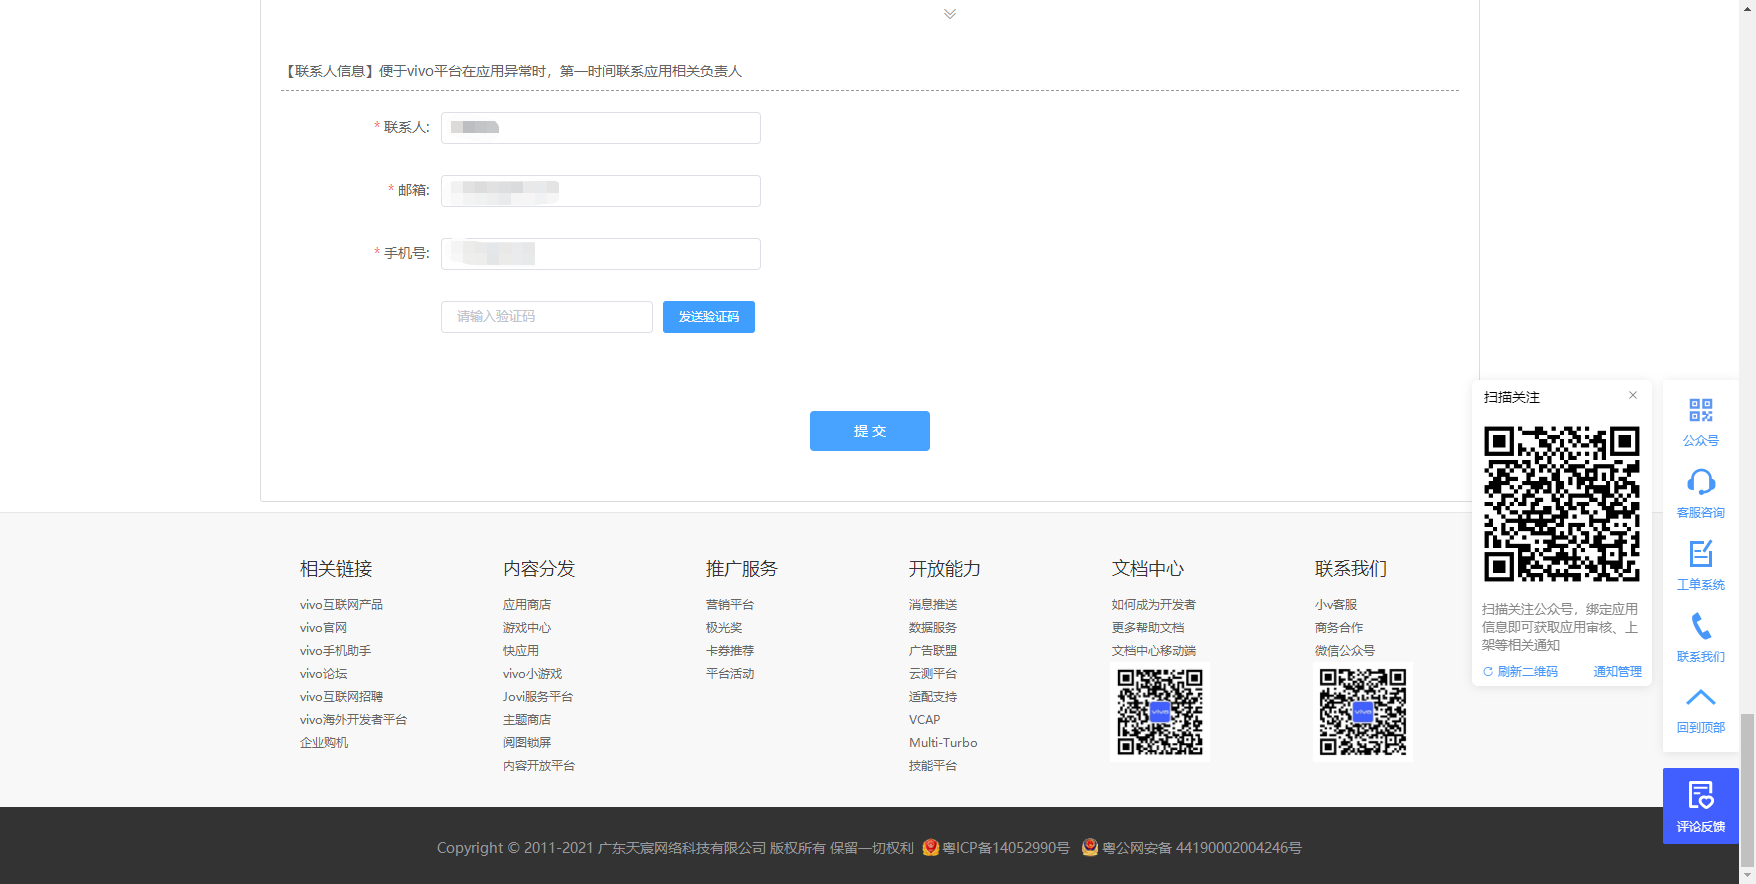The width and height of the screenshot is (1756, 884).
Task: Open VCAP link
Action: pos(925,720)
